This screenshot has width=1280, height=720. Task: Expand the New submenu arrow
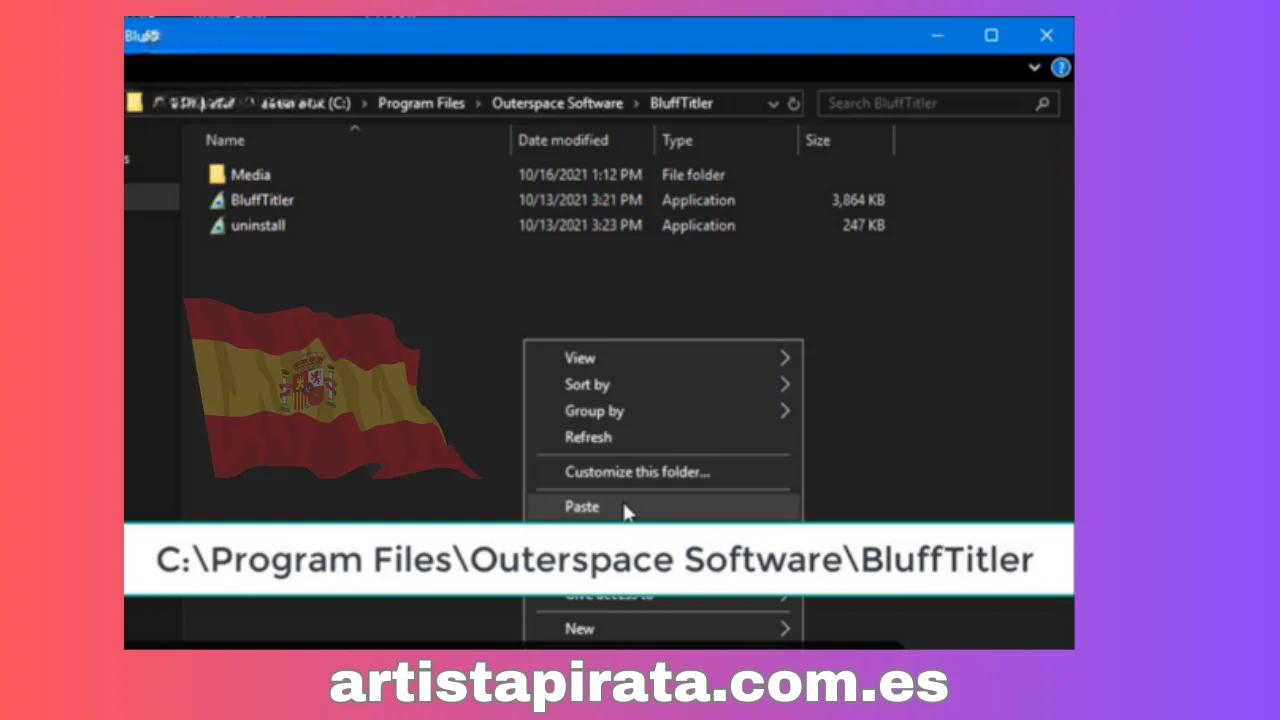(785, 629)
